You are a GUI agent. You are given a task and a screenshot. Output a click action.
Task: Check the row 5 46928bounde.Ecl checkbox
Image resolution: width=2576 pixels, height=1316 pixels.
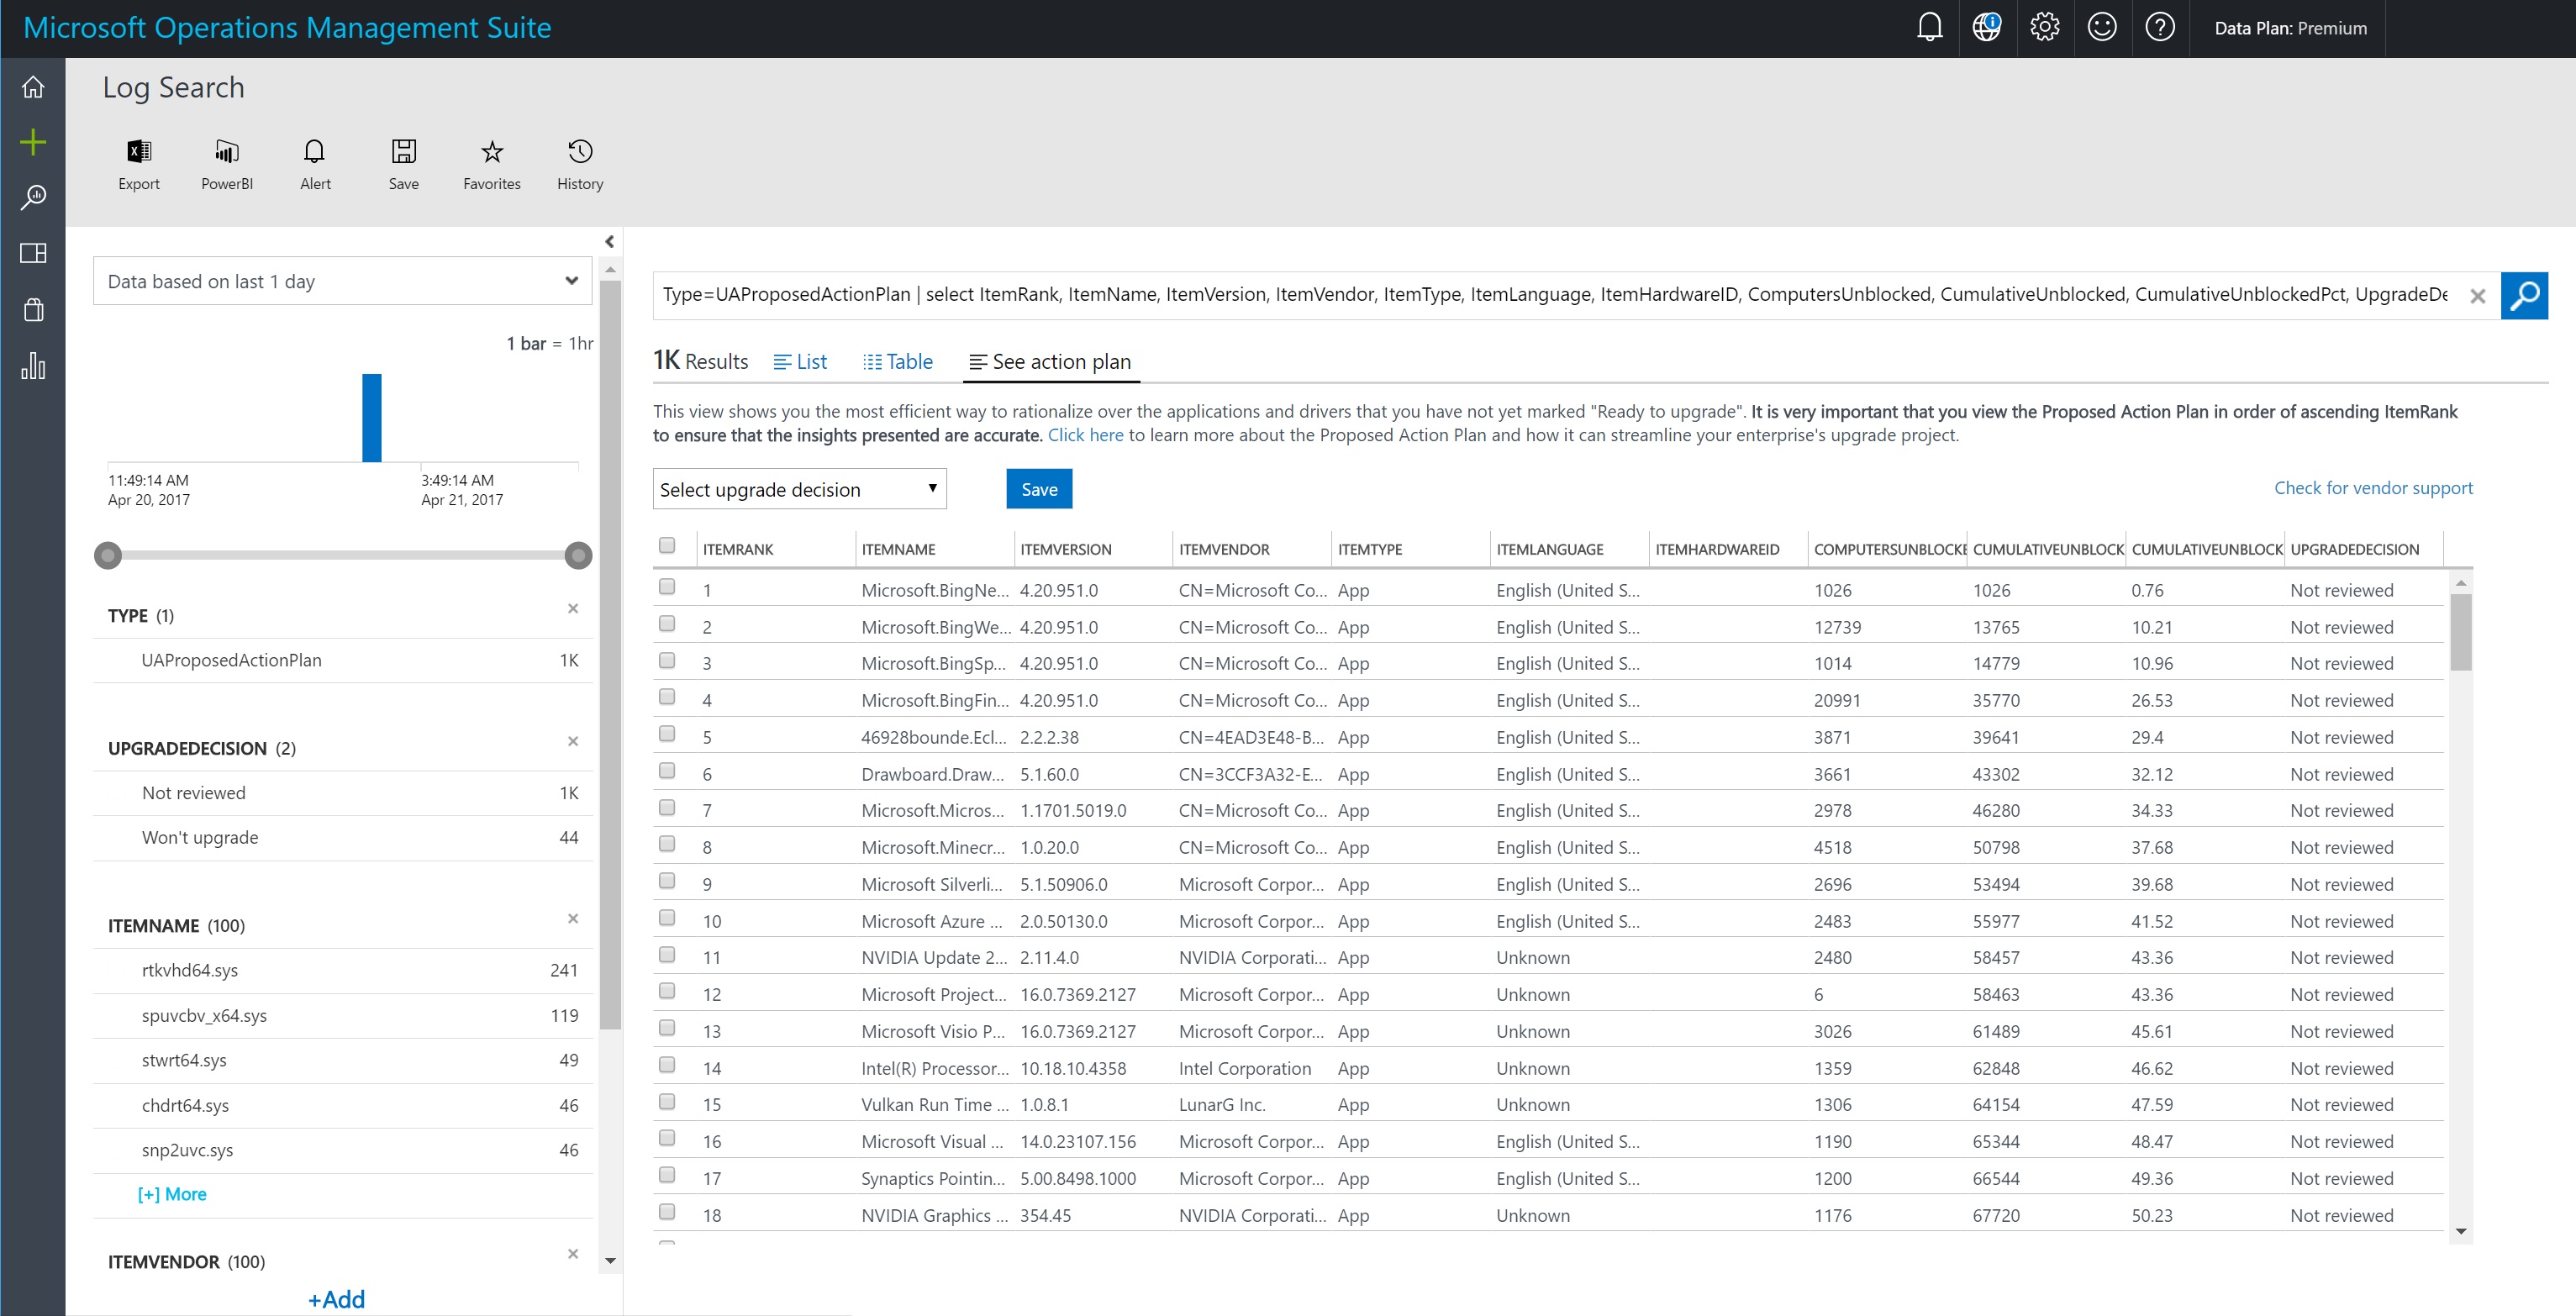667,734
